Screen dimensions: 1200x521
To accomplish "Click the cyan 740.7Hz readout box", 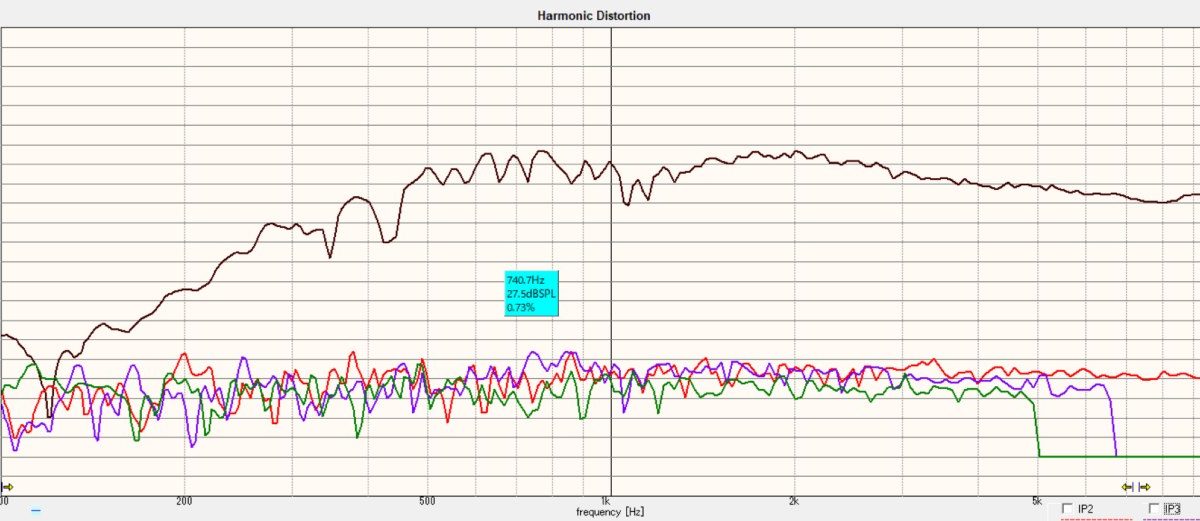I will (531, 294).
